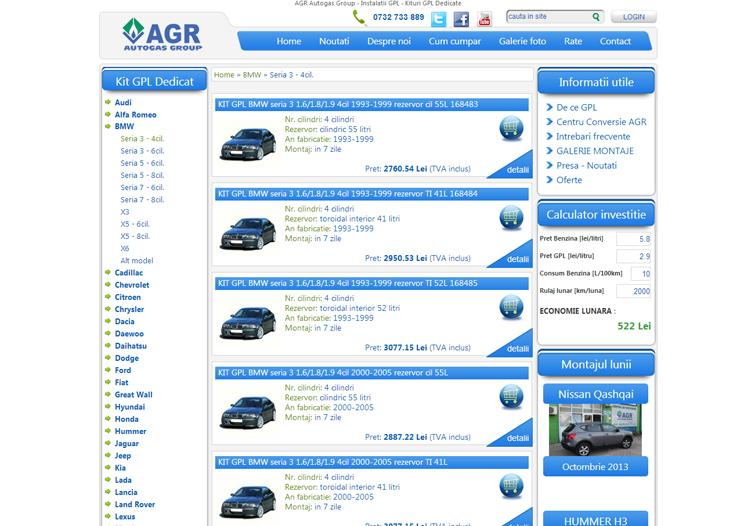Select X5 - 6cil. under BMW
The height and width of the screenshot is (526, 740).
click(x=135, y=224)
